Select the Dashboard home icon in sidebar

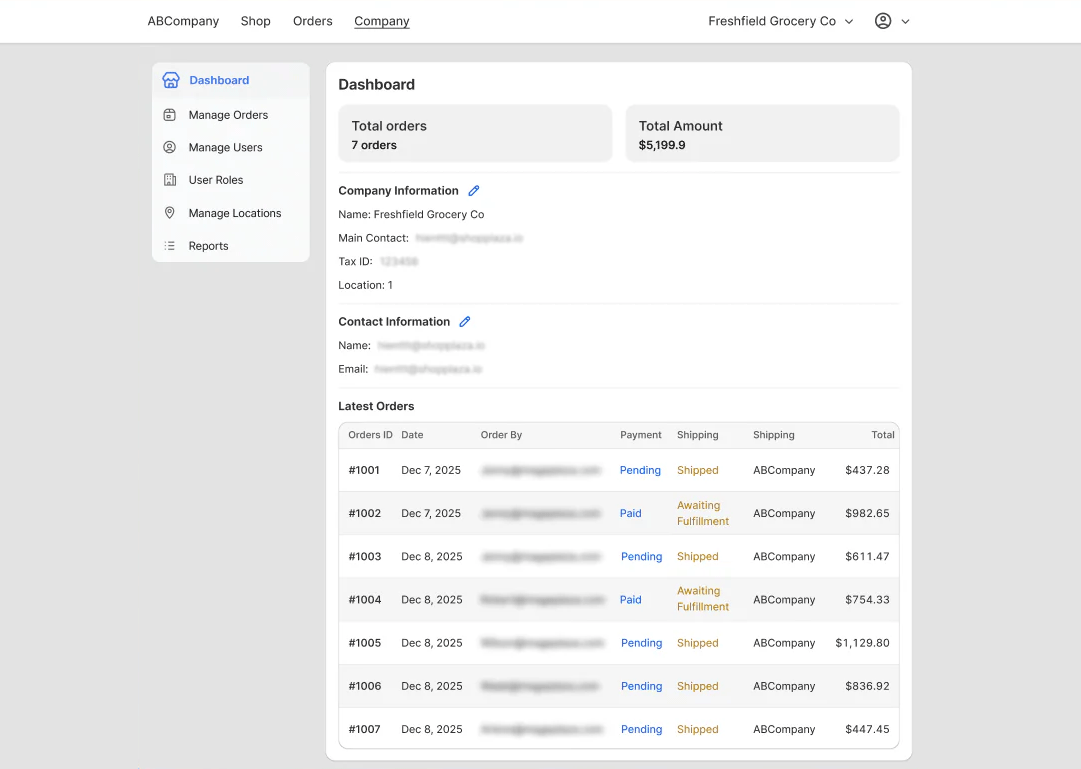[x=169, y=80]
